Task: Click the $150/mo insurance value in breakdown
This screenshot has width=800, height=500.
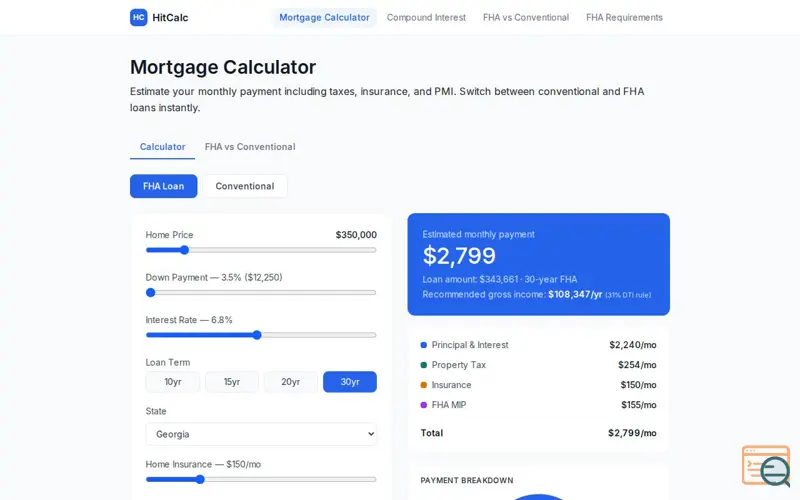Action: pyautogui.click(x=638, y=385)
